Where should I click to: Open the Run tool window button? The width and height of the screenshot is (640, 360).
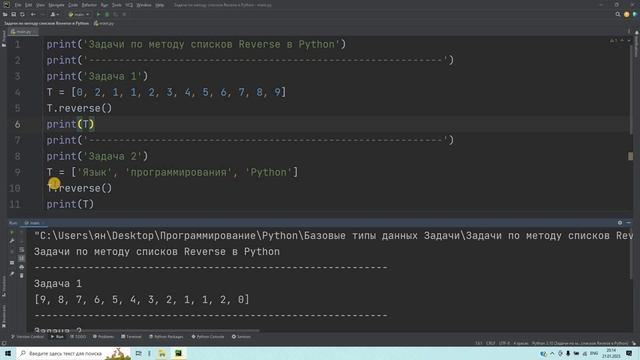click(57, 337)
